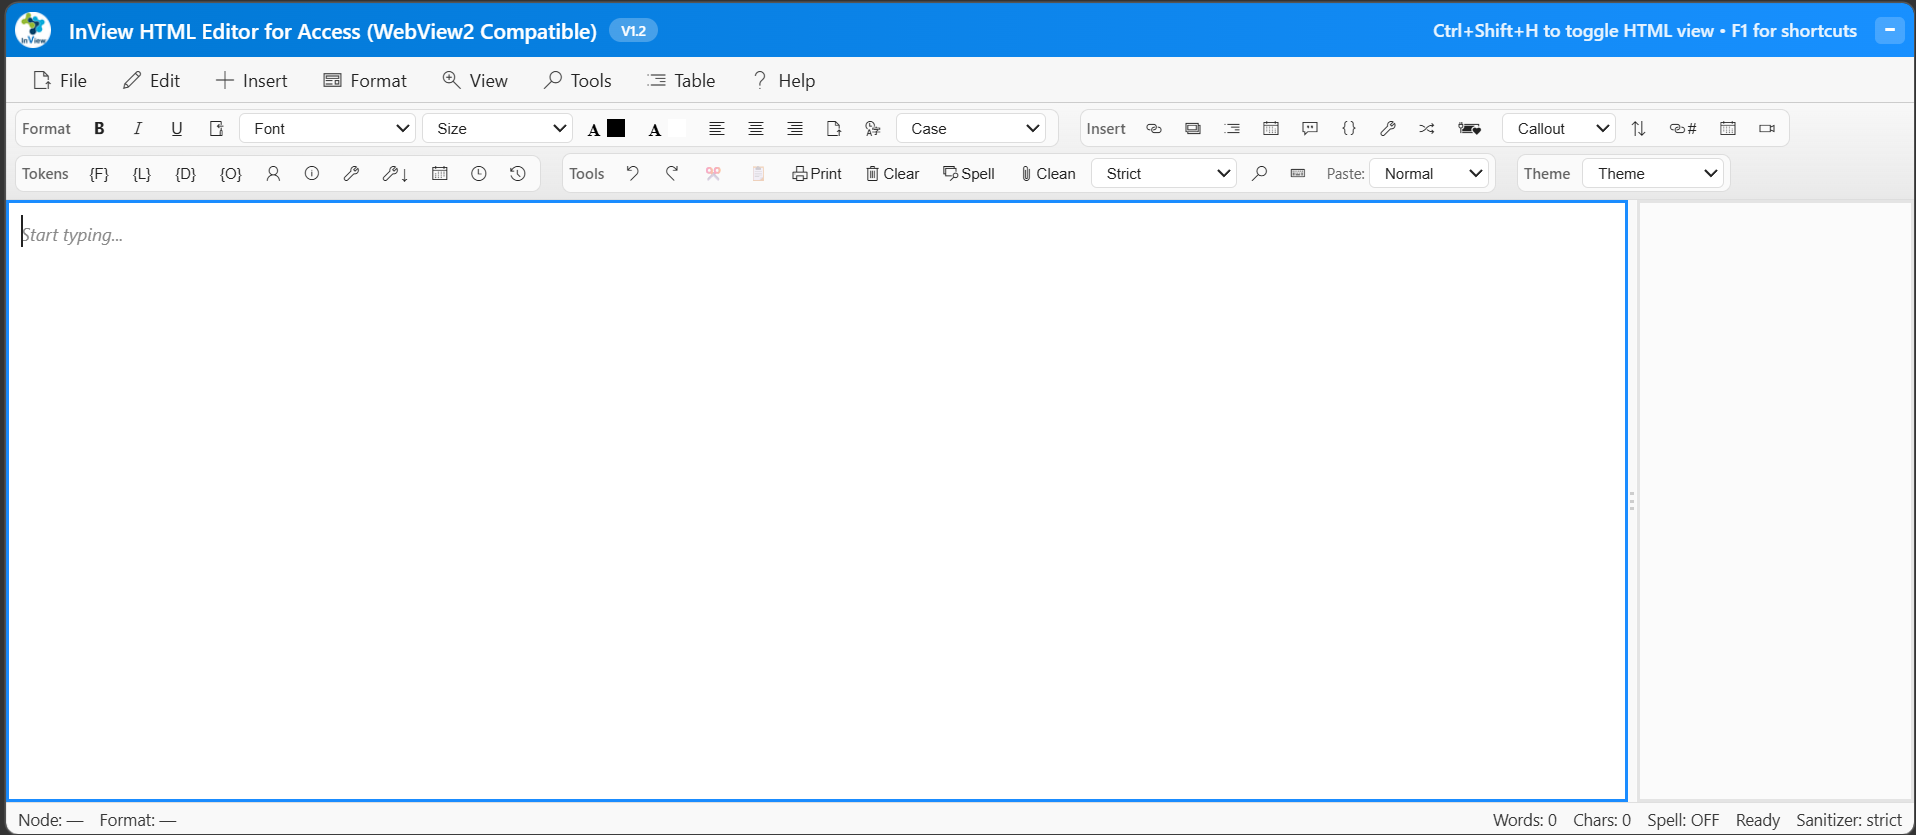Click the wrench icon in the Insert toolbar
Viewport: 1916px width, 835px height.
pos(1388,128)
